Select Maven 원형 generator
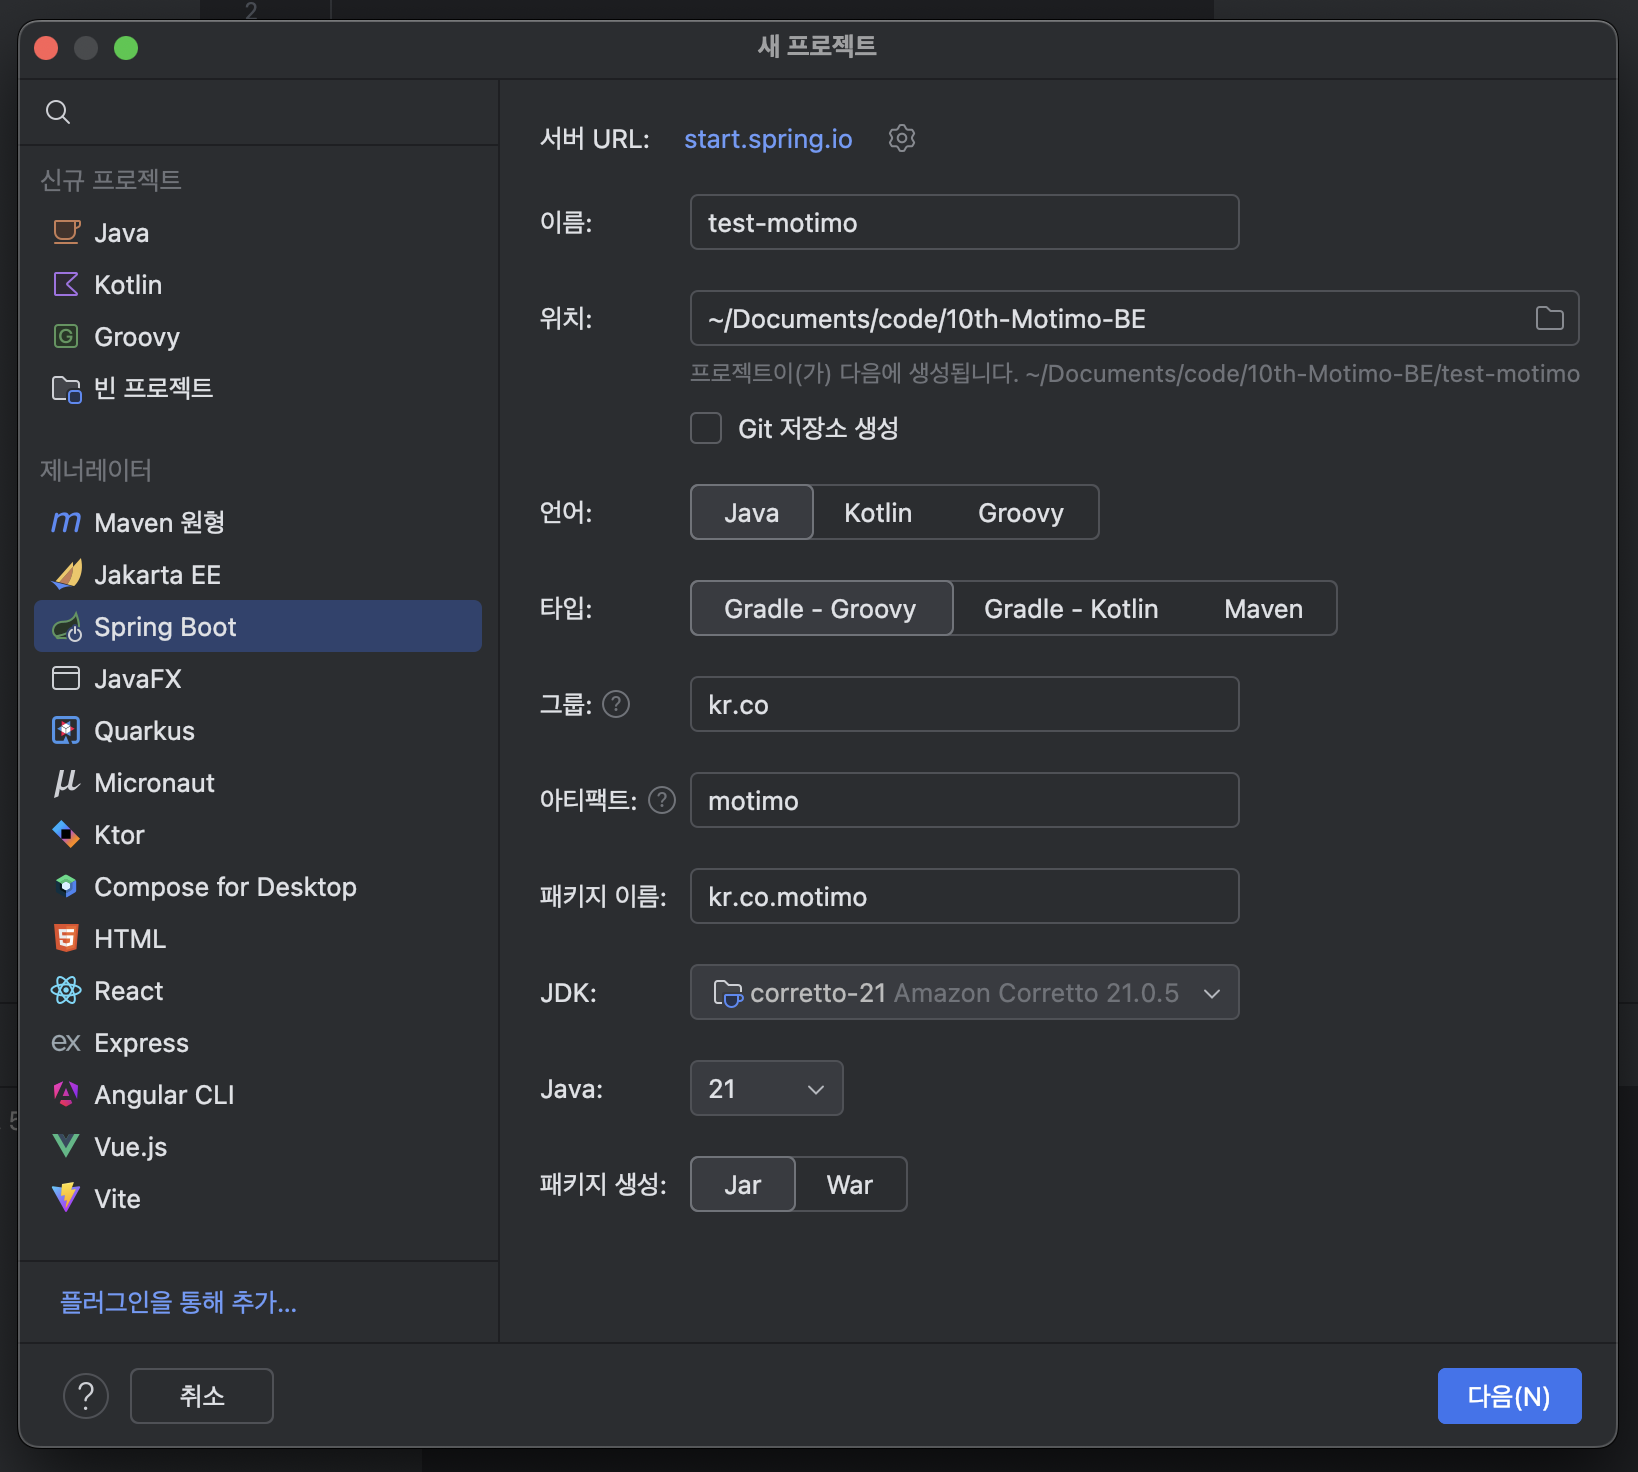The image size is (1638, 1472). point(258,522)
